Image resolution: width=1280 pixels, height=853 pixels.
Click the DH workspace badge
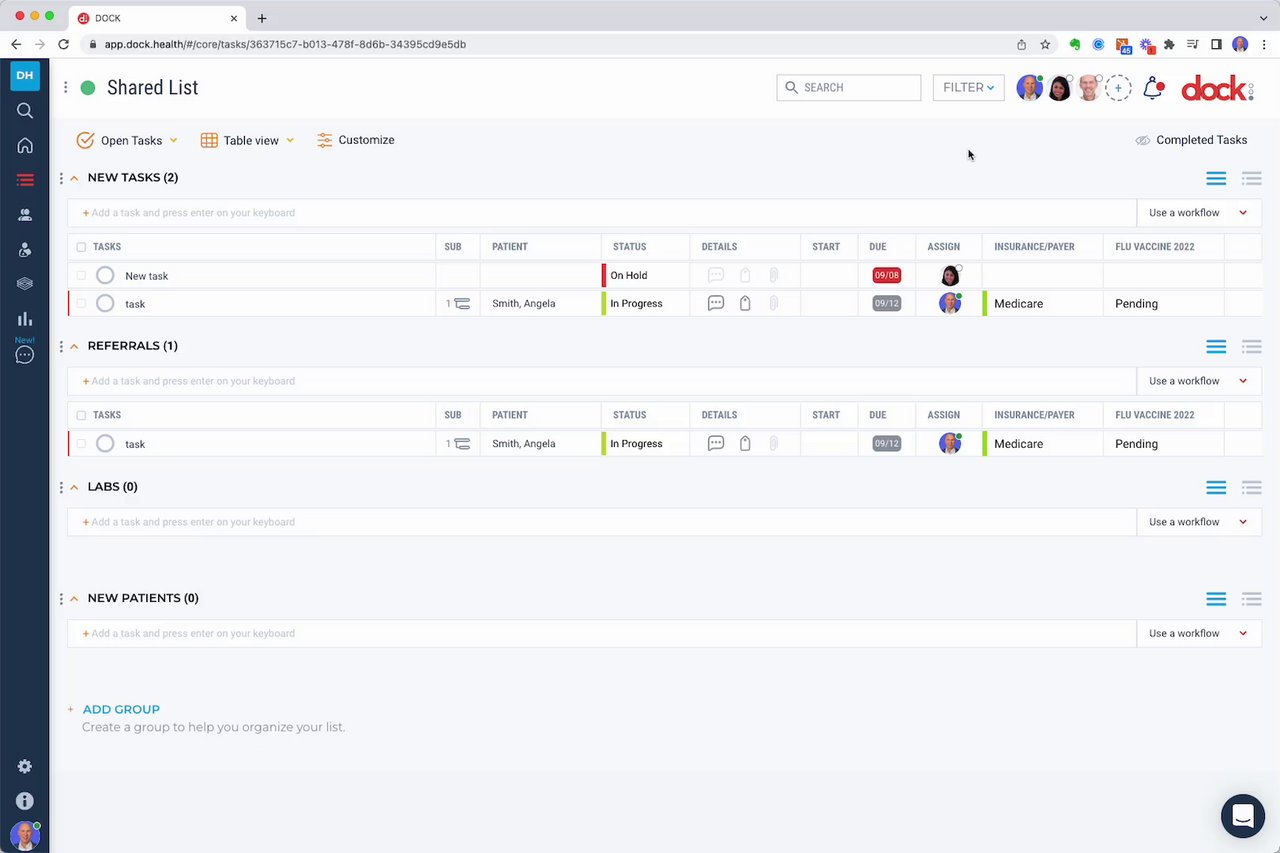click(25, 75)
